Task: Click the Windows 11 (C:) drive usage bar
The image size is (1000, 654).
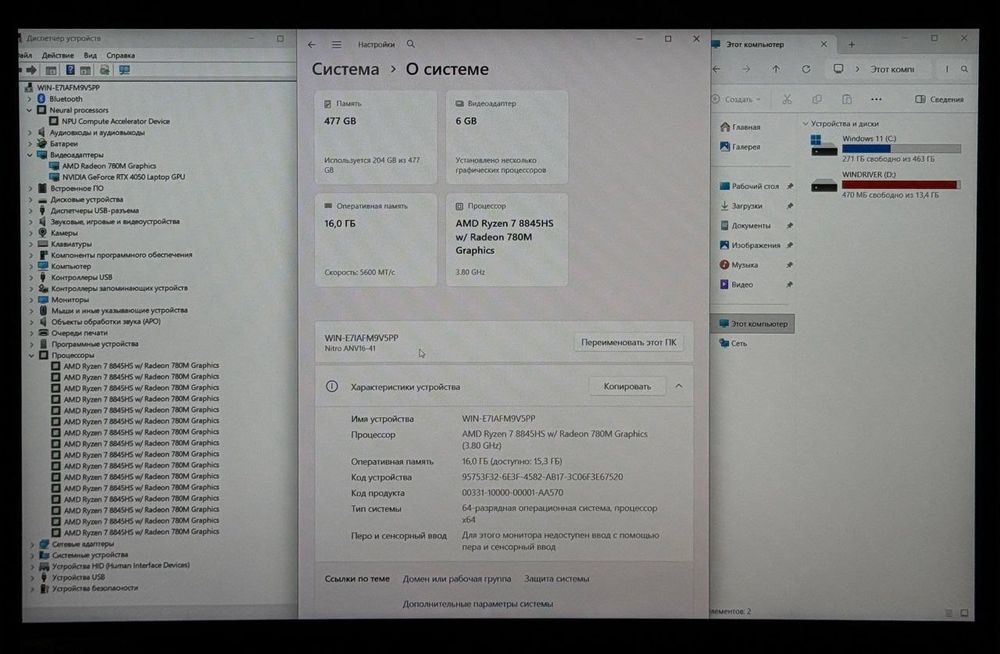Action: point(901,149)
